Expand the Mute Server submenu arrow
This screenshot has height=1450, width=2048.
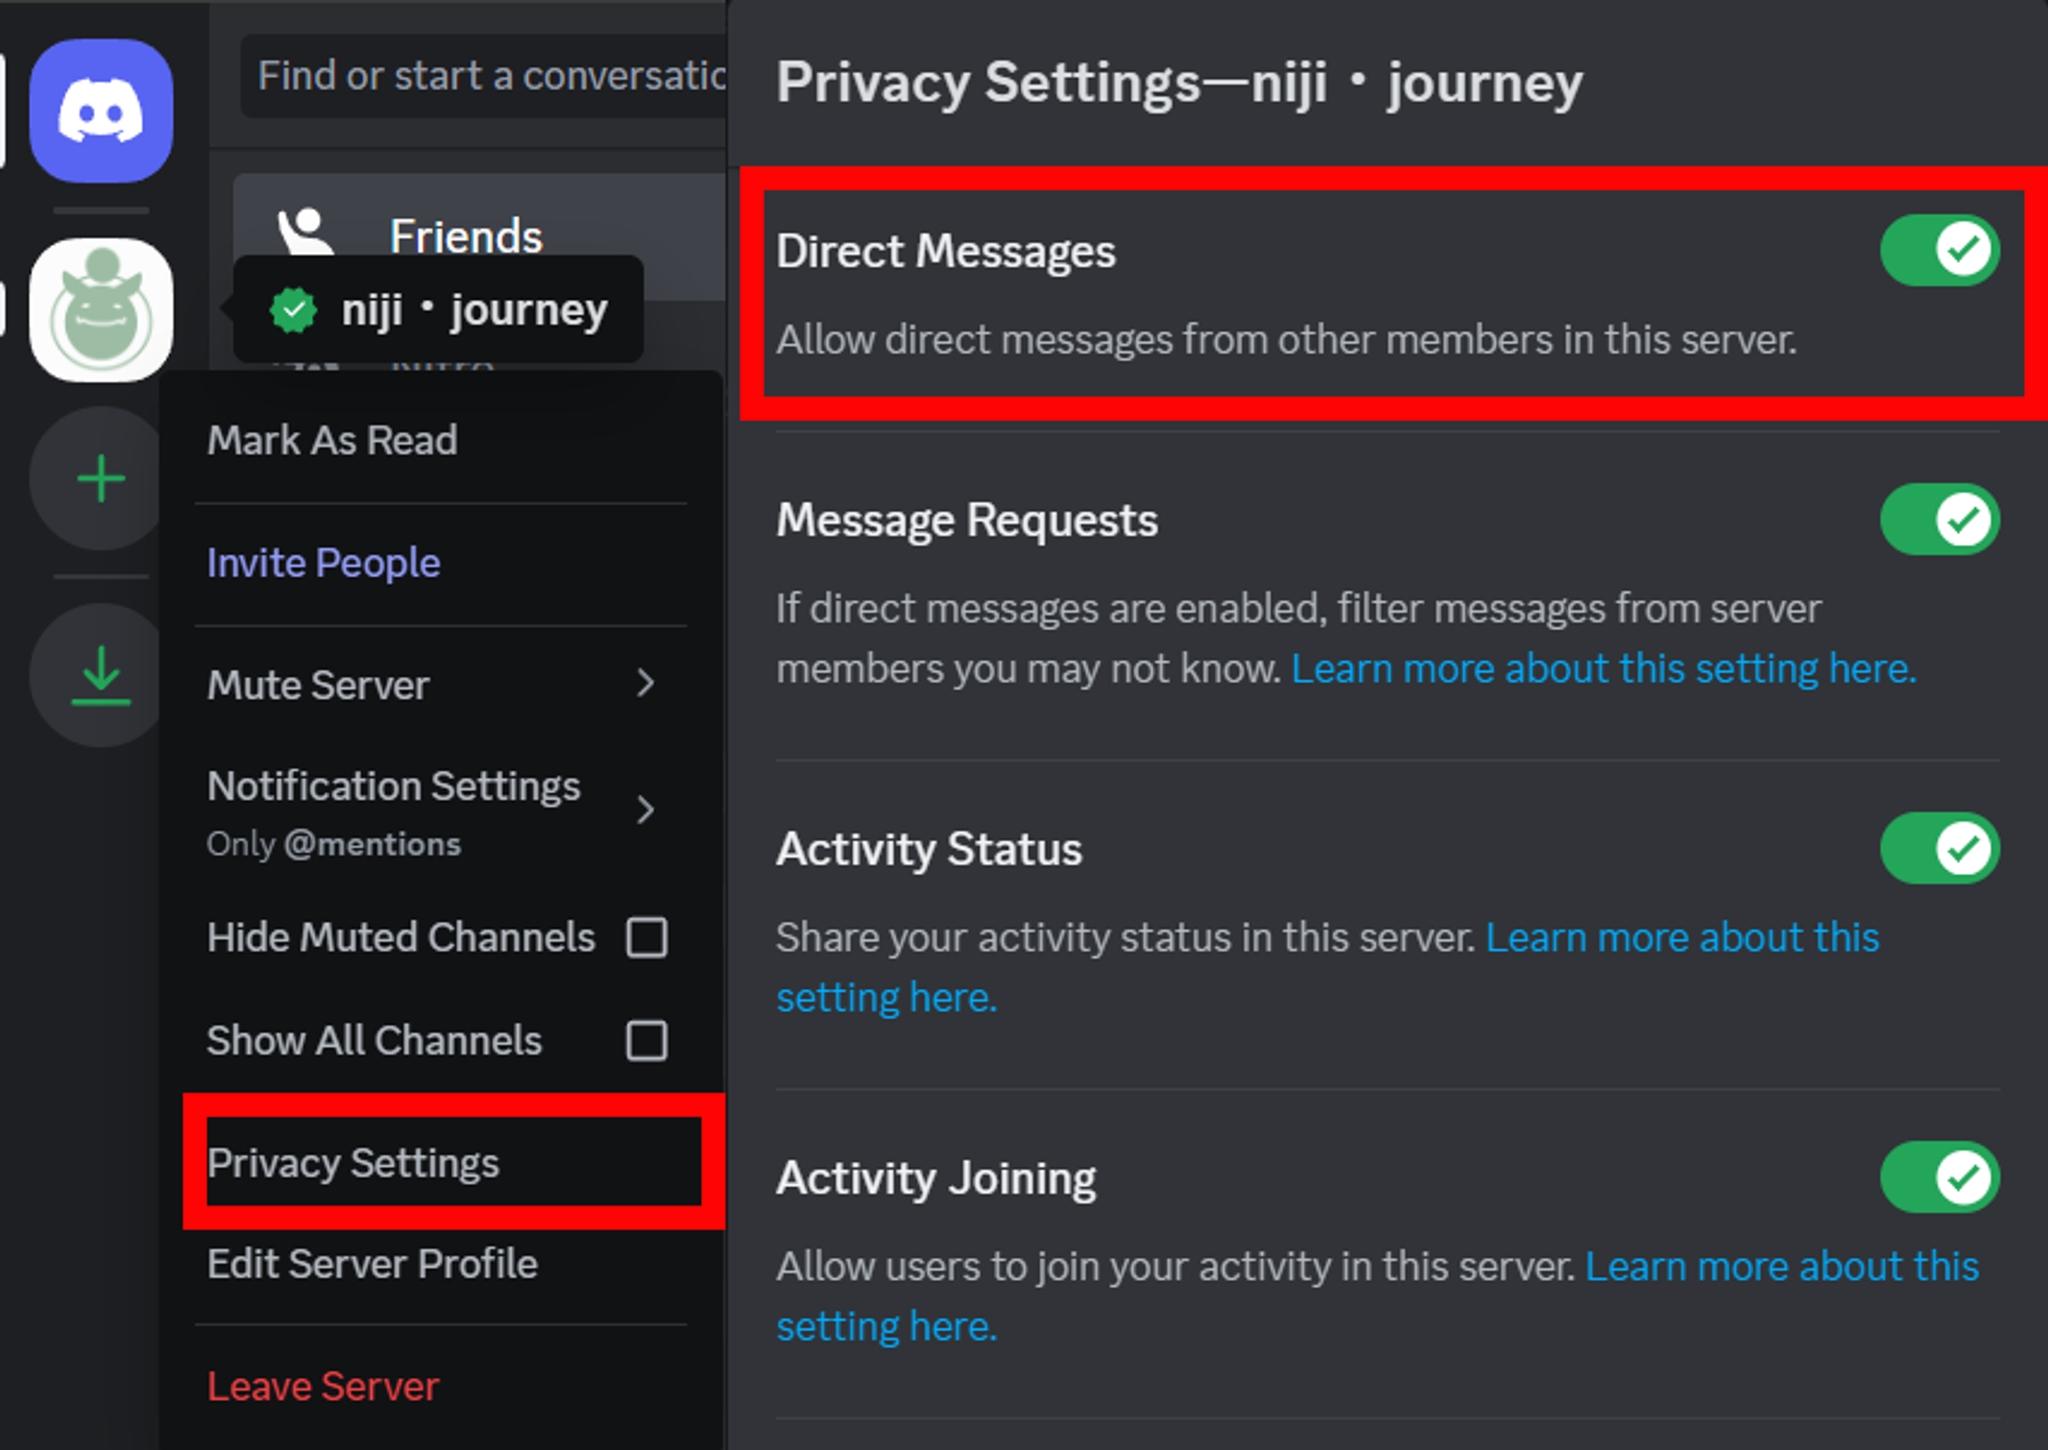(x=646, y=684)
